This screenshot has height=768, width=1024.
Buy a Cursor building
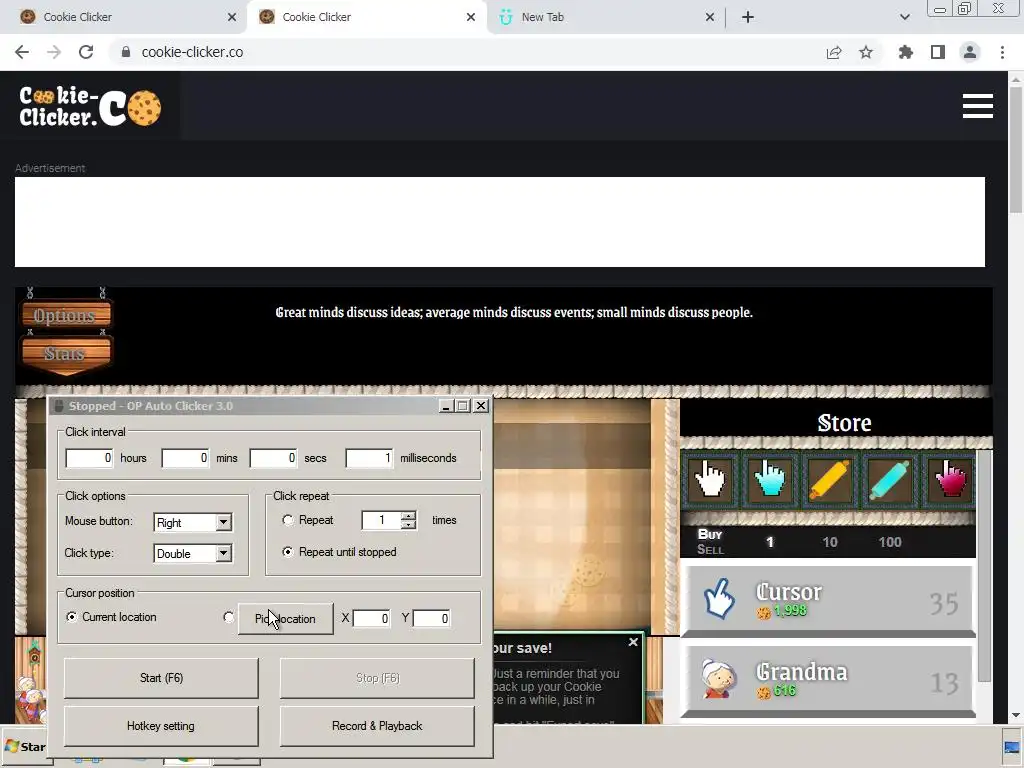tap(827, 601)
